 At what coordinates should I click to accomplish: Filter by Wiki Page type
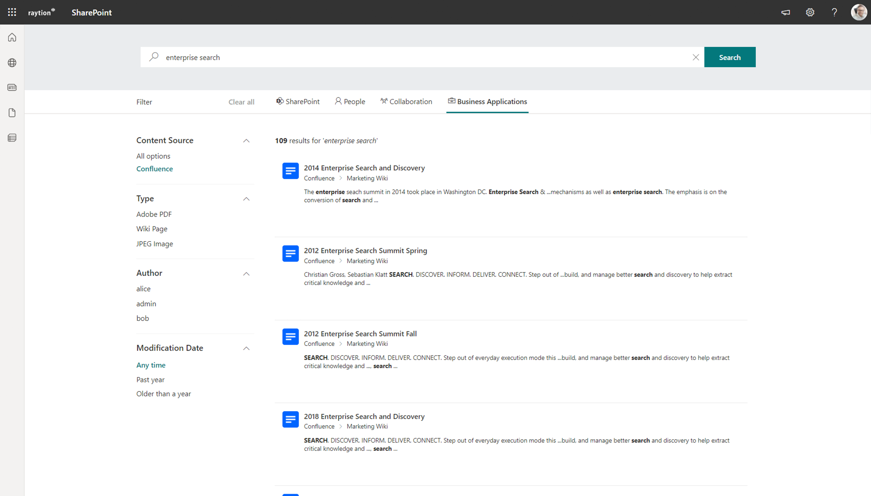[x=152, y=229]
